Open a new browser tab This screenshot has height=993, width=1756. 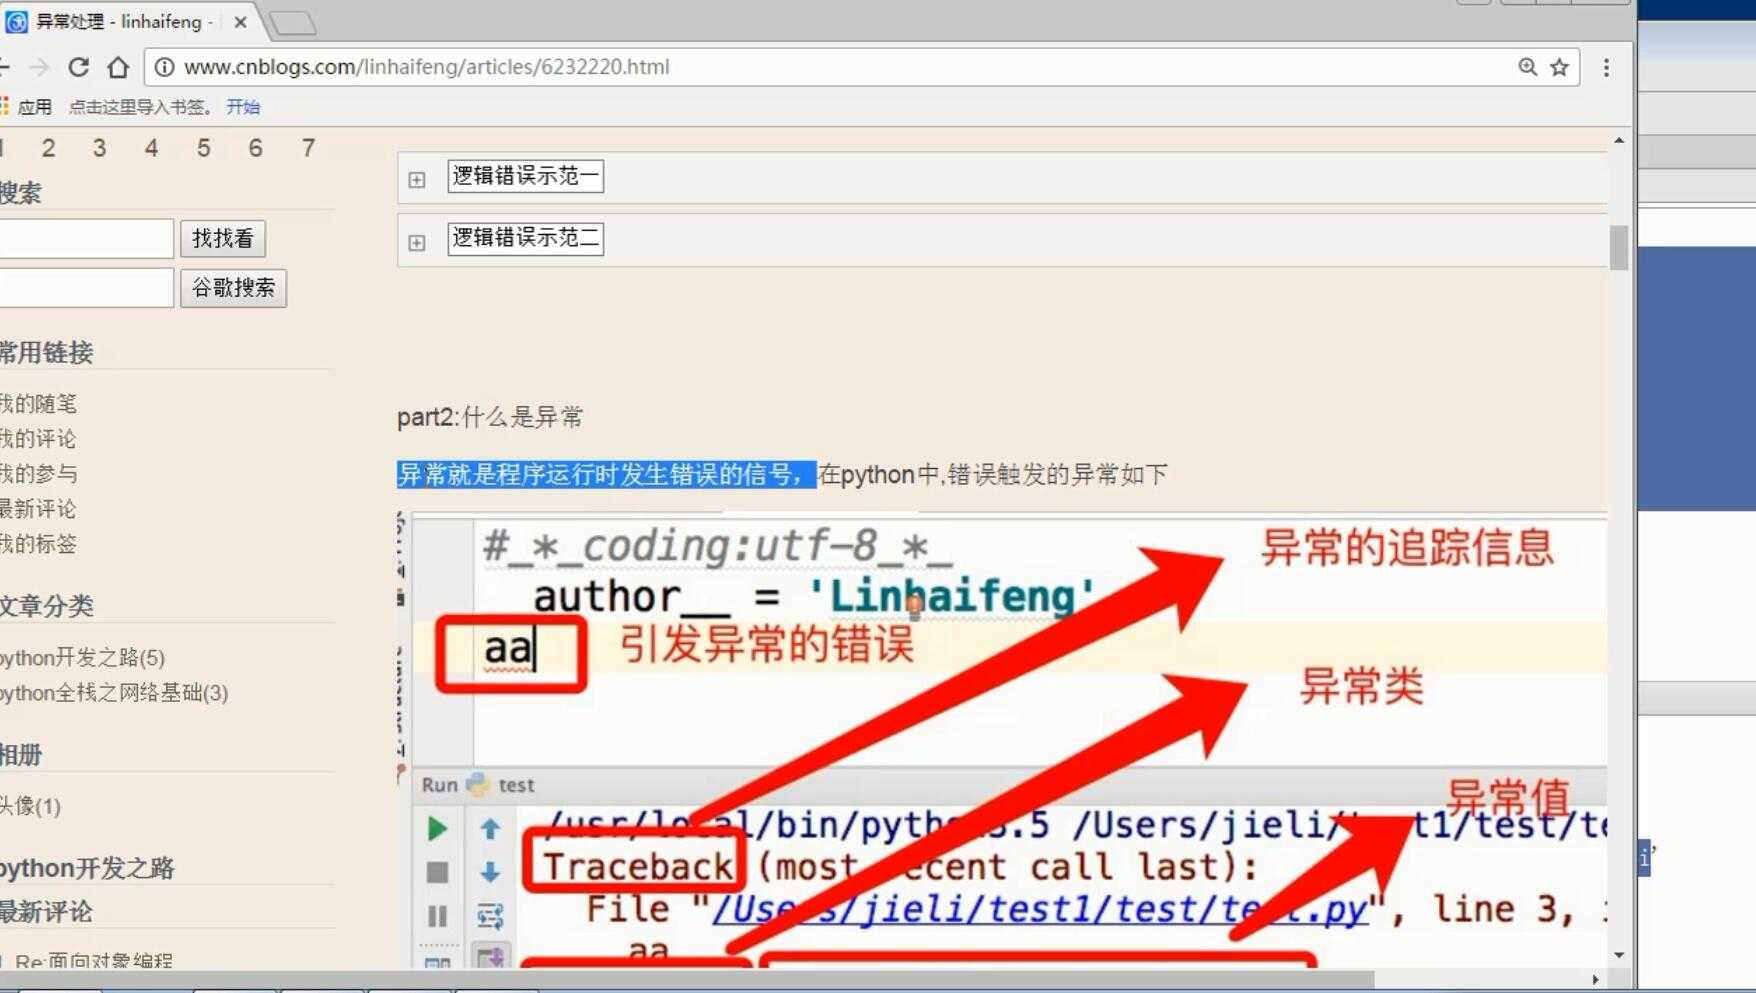click(x=292, y=22)
